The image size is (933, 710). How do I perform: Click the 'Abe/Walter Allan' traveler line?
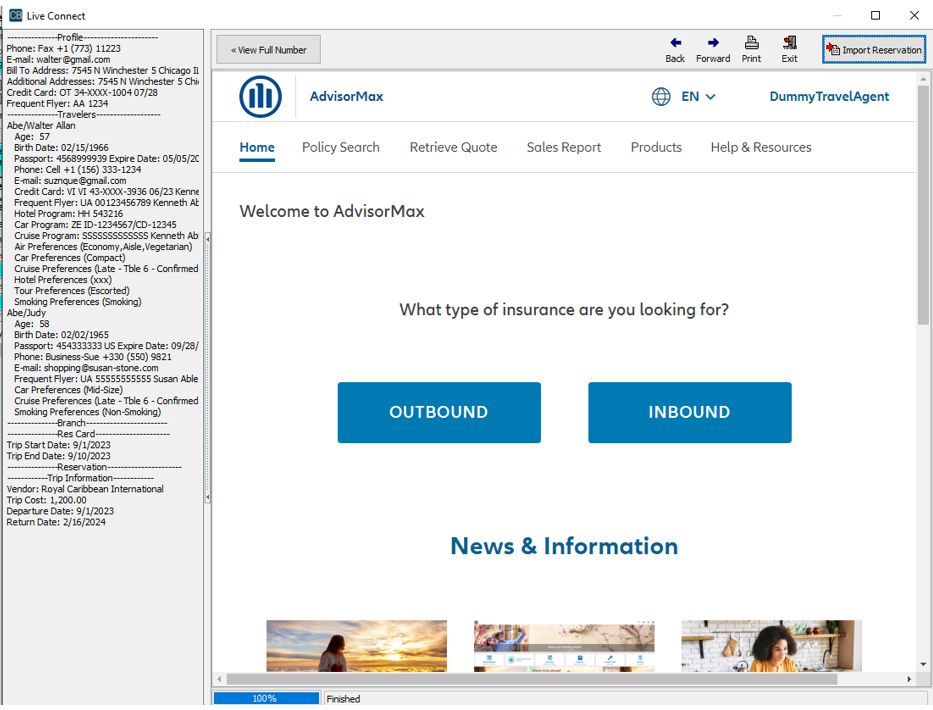41,126
